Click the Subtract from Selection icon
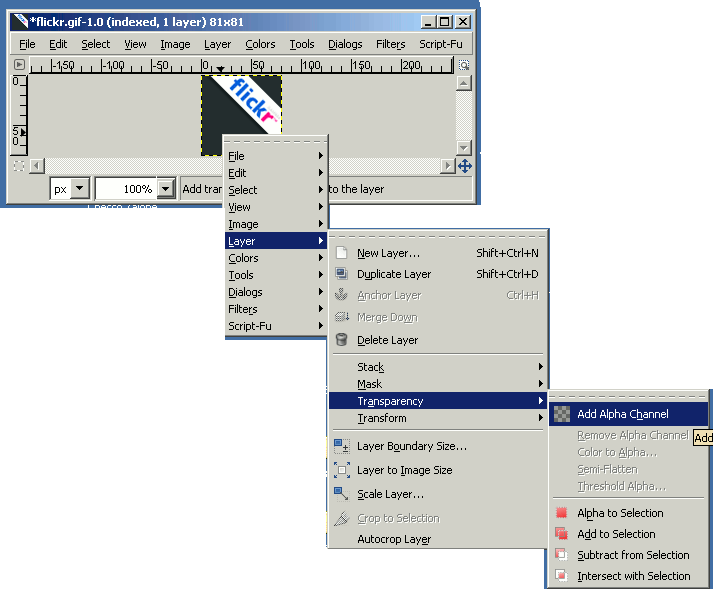Viewport: 713px width, 589px height. click(562, 554)
